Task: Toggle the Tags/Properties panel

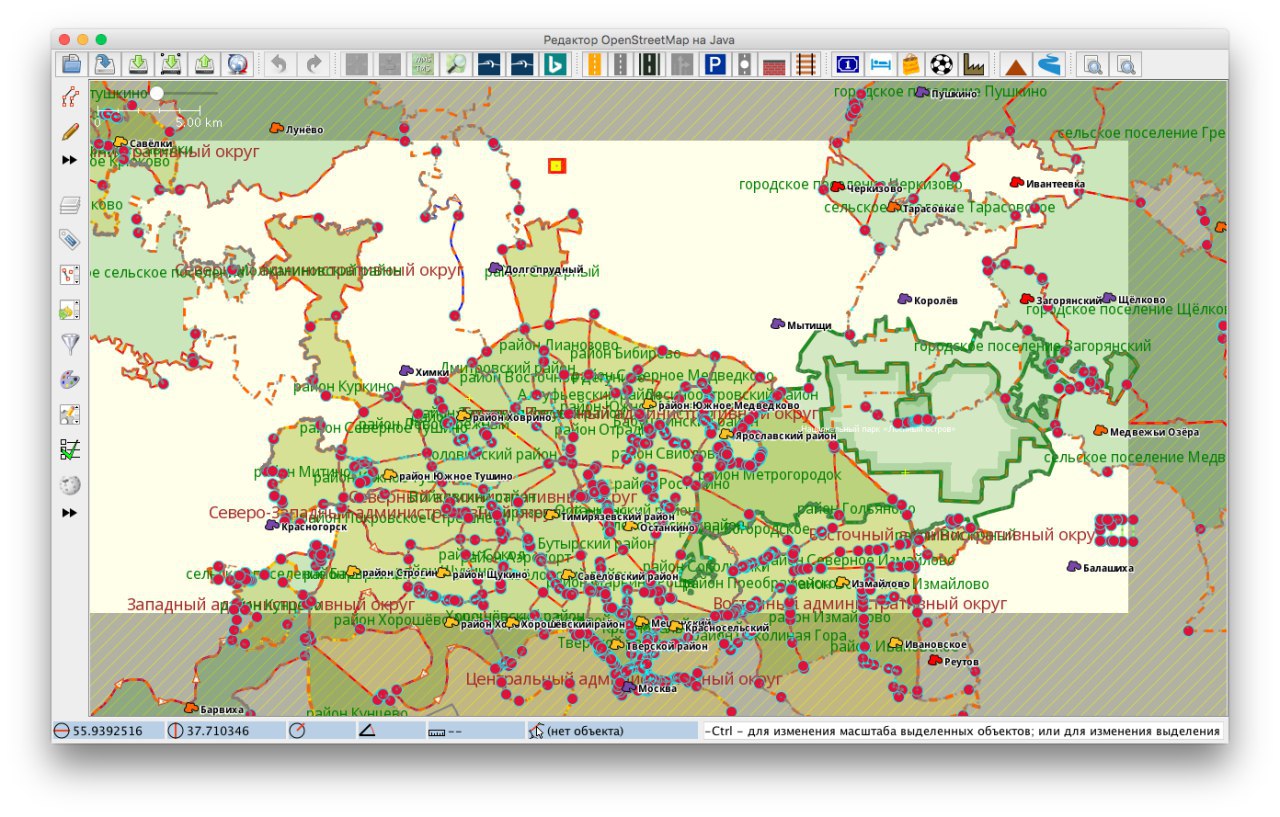Action: tap(69, 240)
